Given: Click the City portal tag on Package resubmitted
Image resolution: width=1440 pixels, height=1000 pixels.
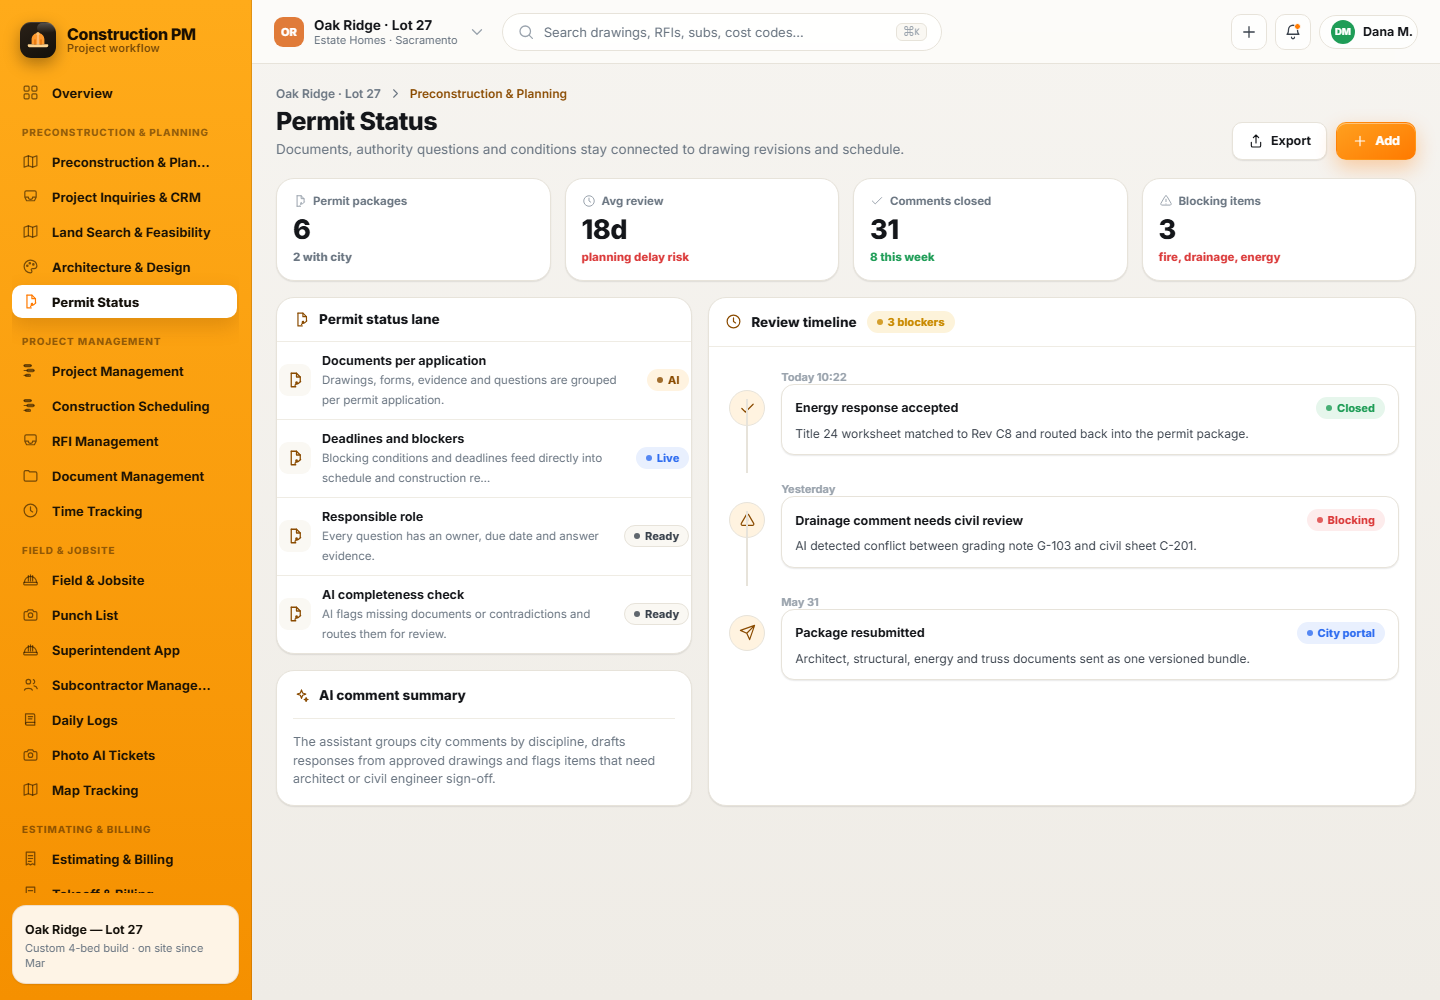Looking at the screenshot, I should click(x=1341, y=633).
